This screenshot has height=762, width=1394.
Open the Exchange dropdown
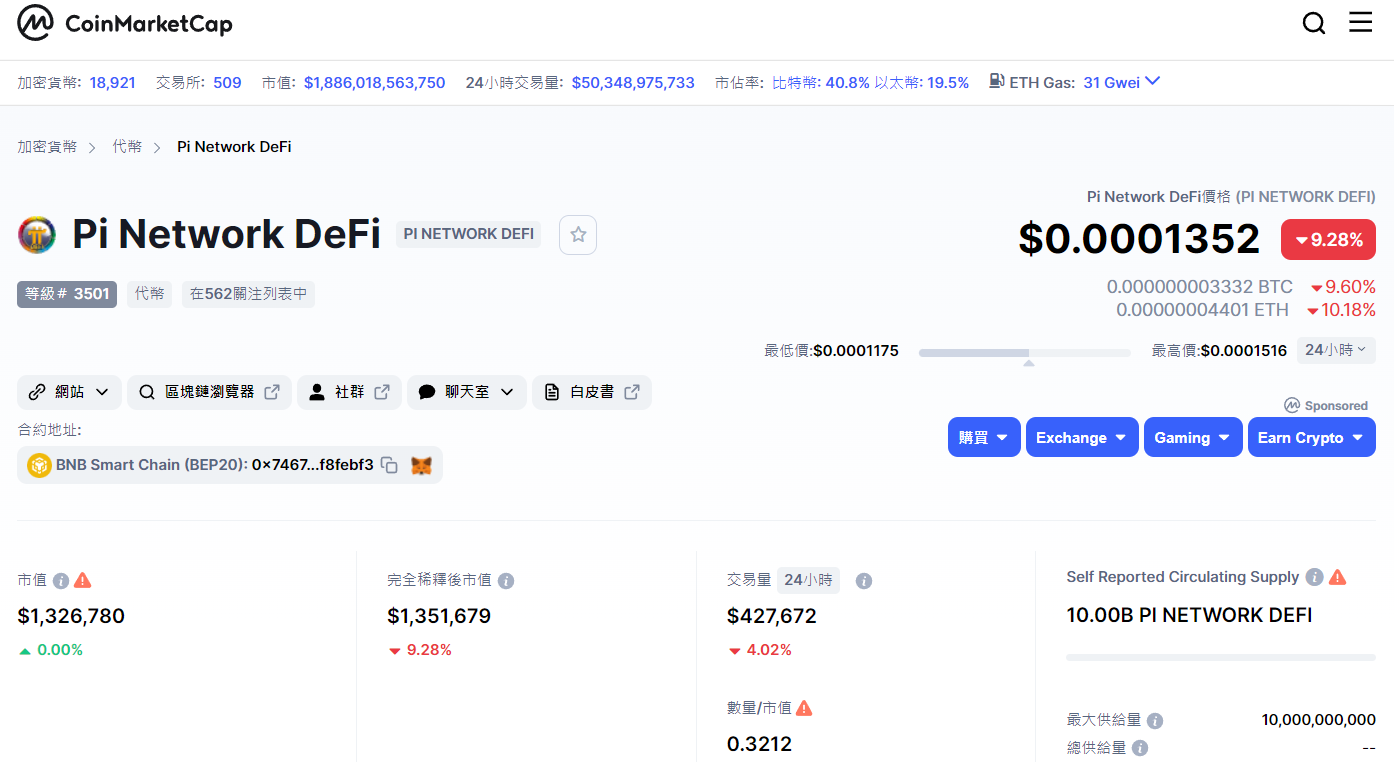1082,437
